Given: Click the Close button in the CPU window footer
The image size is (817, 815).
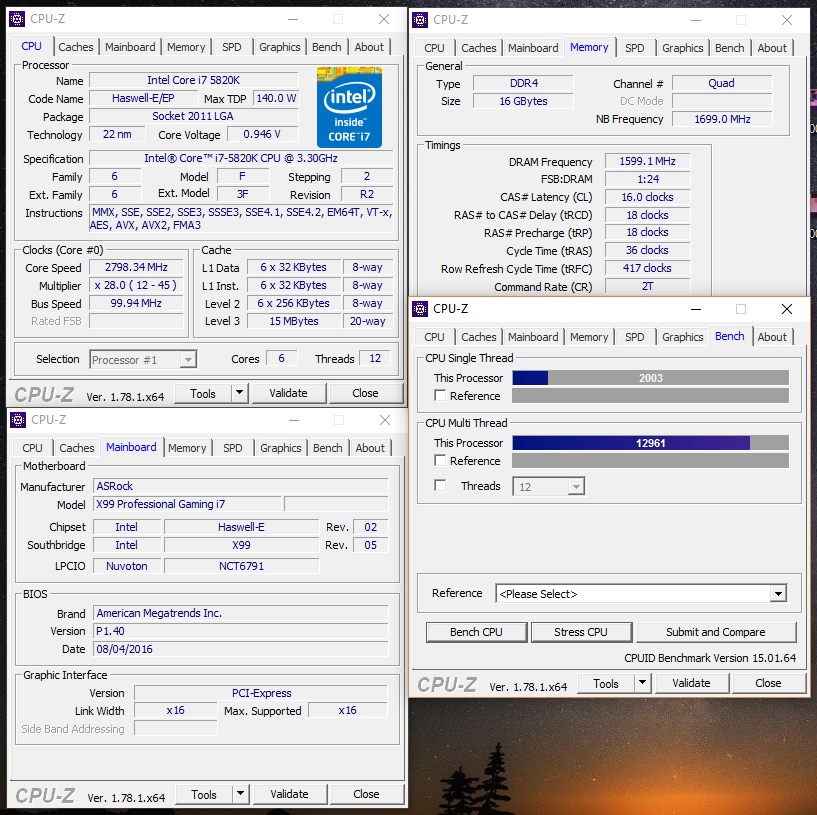Looking at the screenshot, I should point(366,393).
